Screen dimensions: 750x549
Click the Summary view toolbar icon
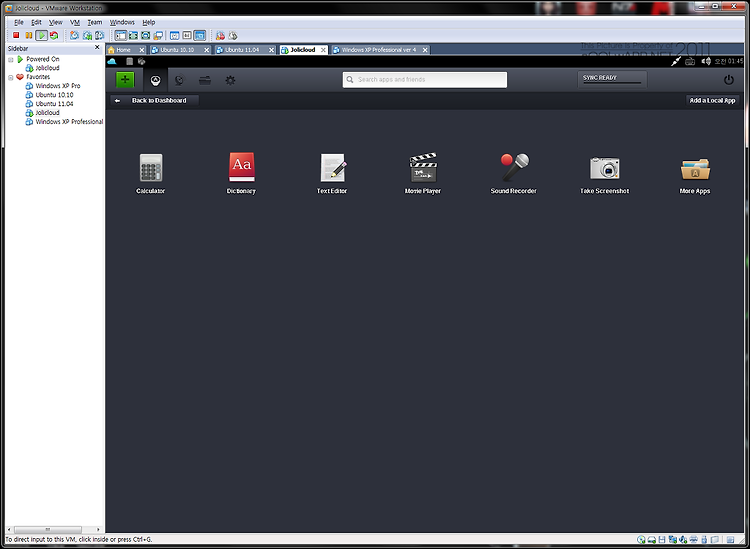[175, 35]
